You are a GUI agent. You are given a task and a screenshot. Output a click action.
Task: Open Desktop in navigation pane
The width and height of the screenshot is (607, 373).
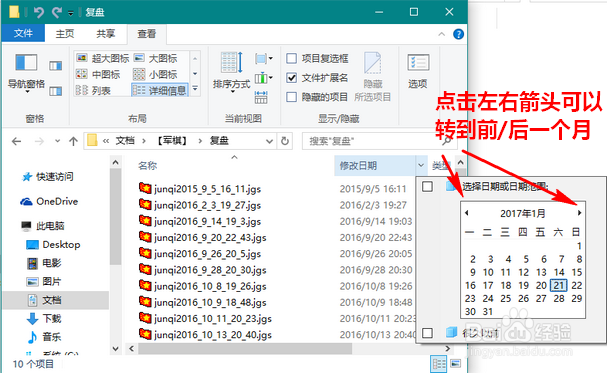pyautogui.click(x=53, y=245)
